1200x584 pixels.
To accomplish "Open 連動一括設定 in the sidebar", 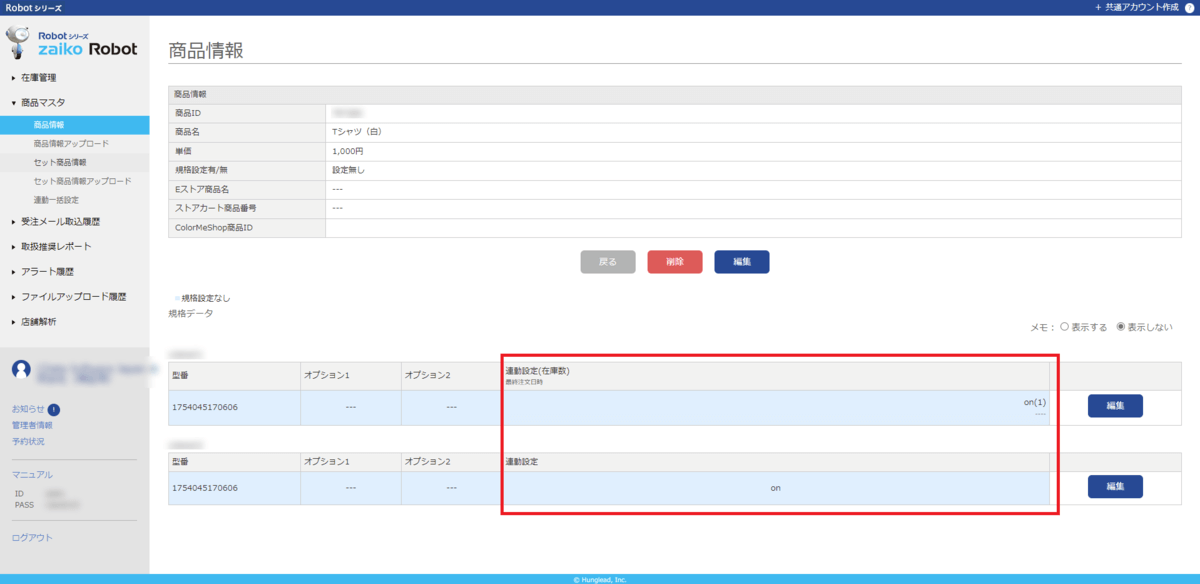I will coord(56,200).
